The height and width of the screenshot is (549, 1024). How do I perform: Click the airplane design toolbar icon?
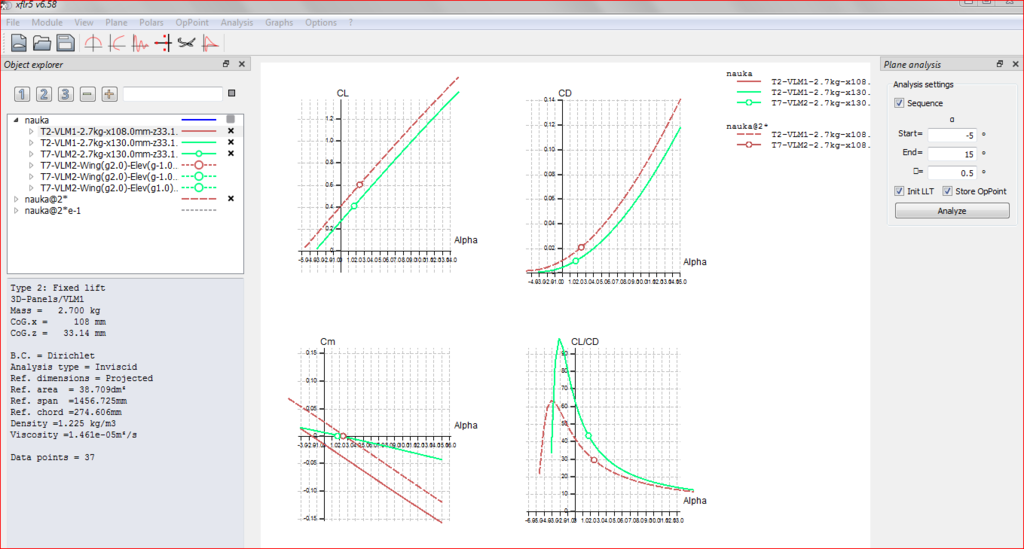[186, 43]
